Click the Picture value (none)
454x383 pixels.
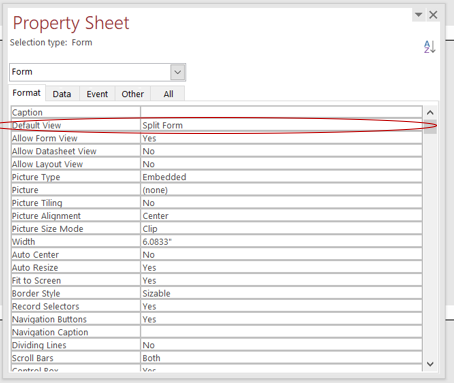click(281, 190)
